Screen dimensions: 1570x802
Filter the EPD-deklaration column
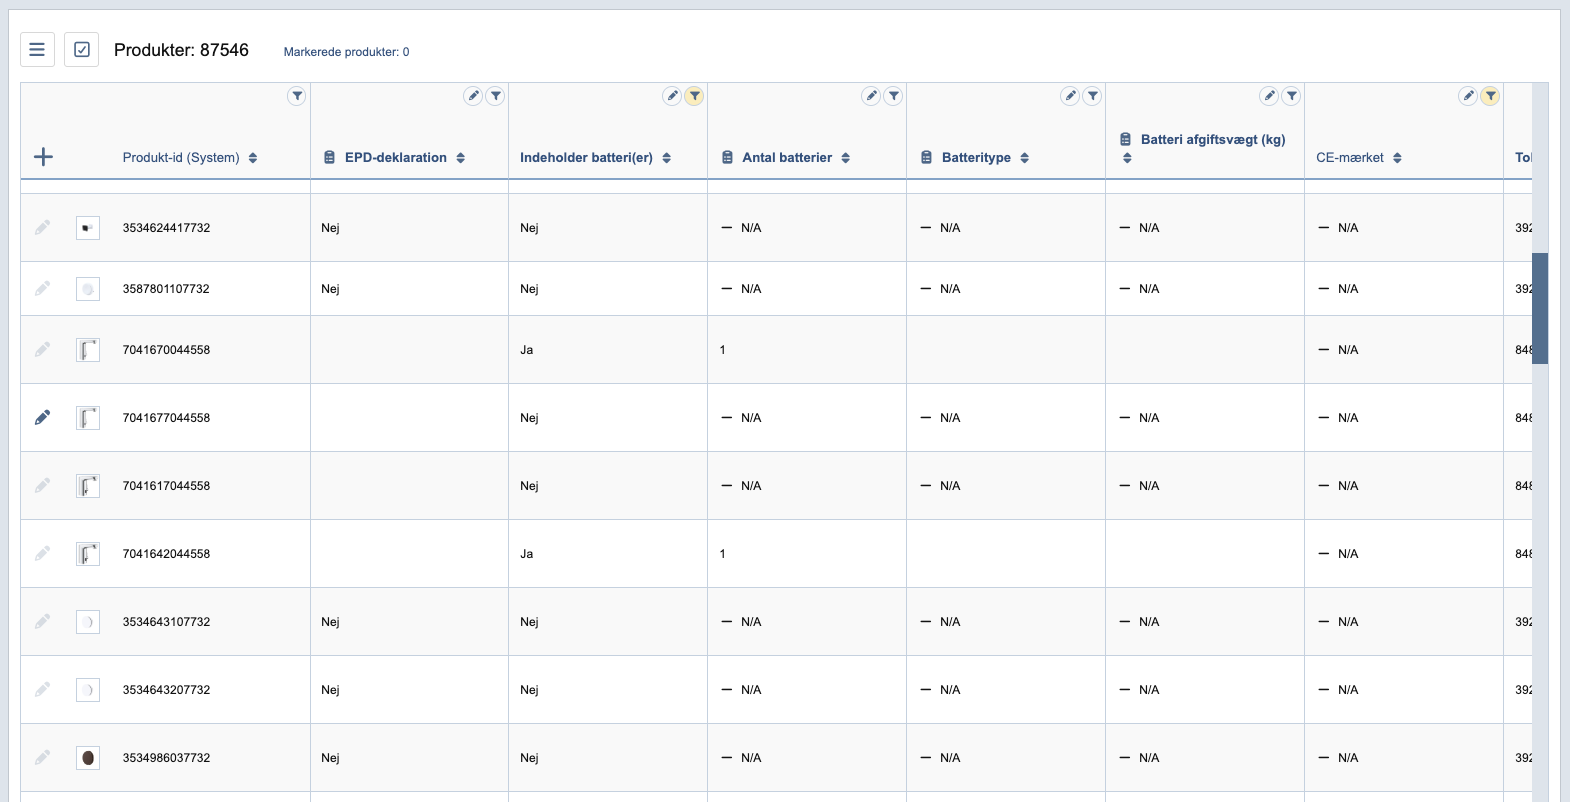point(496,96)
